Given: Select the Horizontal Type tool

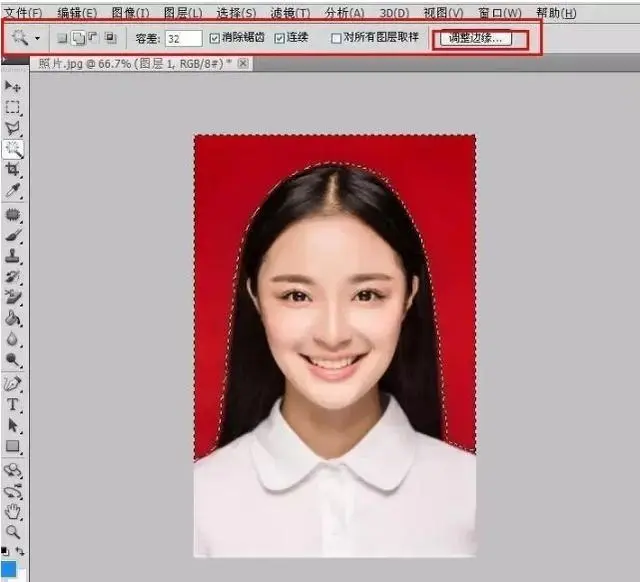Looking at the screenshot, I should click(x=14, y=405).
